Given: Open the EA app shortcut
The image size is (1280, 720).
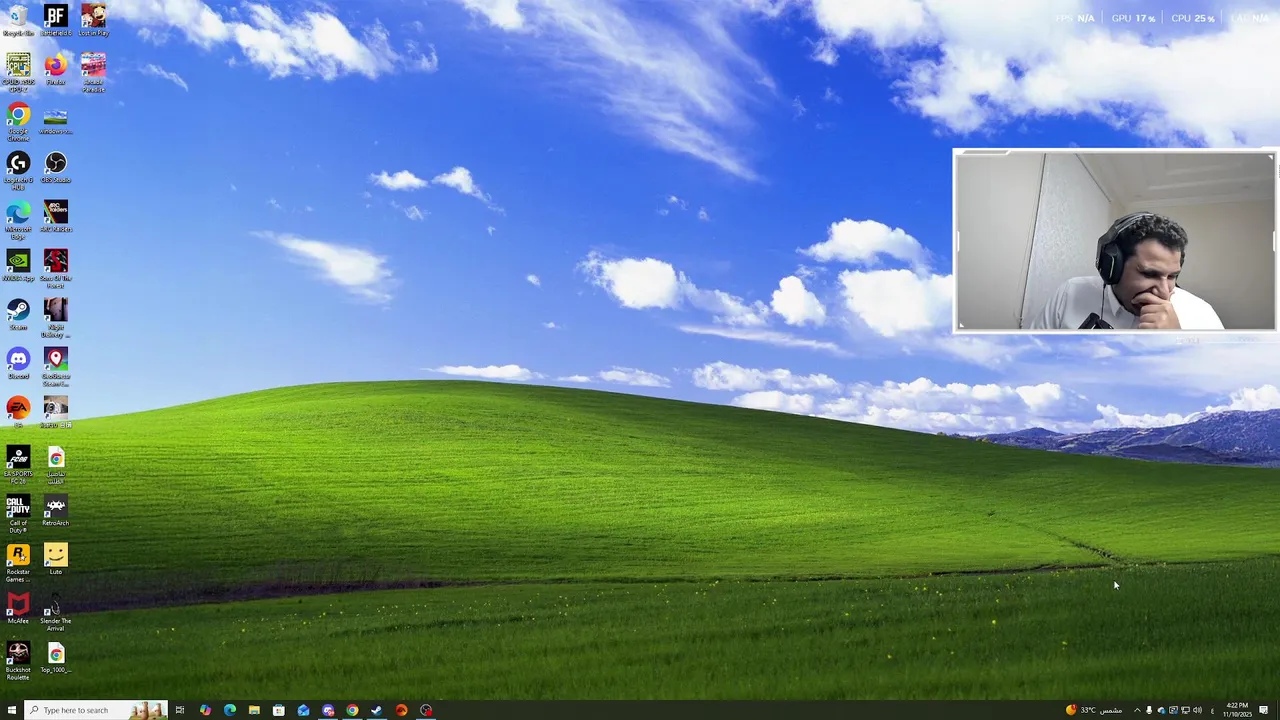Looking at the screenshot, I should [18, 412].
